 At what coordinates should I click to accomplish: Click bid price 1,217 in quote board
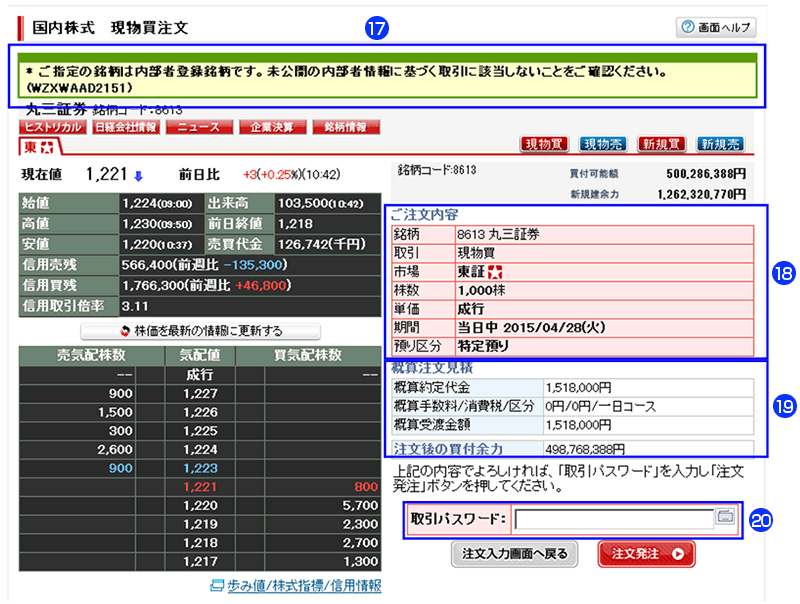[200, 562]
